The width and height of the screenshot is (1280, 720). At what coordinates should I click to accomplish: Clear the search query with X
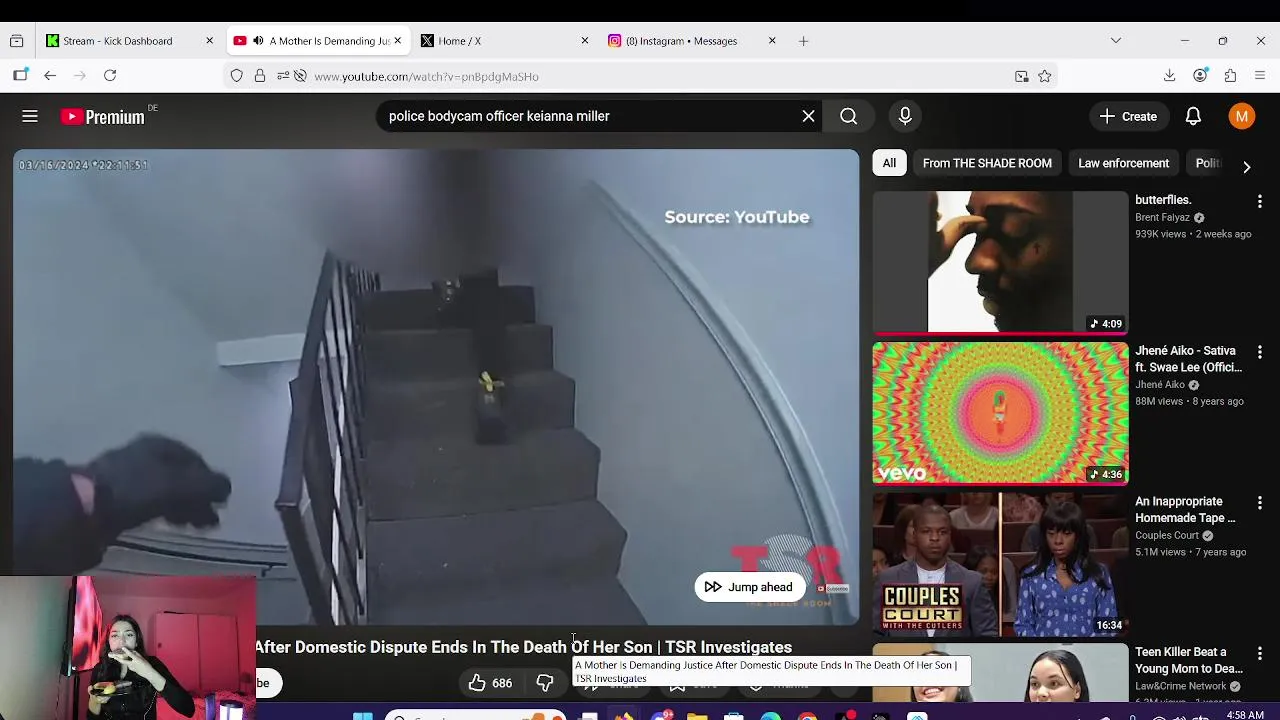tap(808, 116)
